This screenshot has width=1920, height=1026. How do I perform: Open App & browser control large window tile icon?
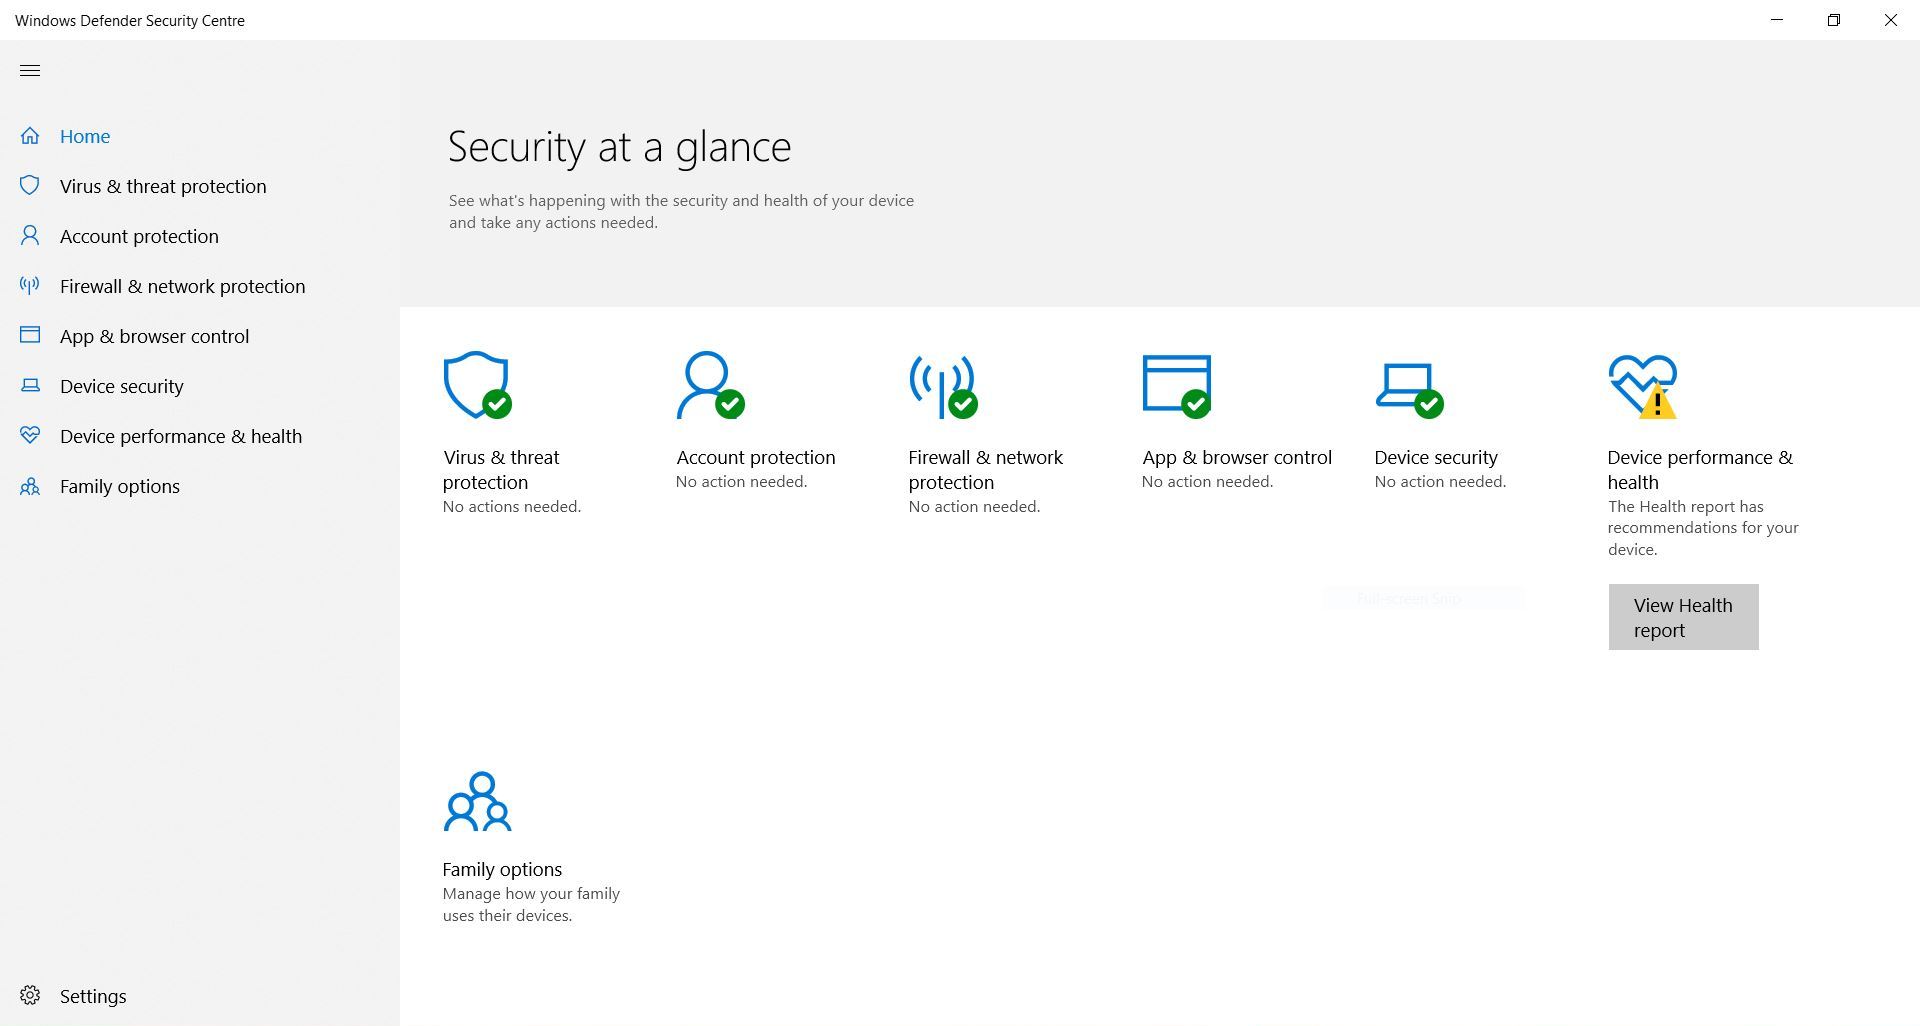point(1177,386)
